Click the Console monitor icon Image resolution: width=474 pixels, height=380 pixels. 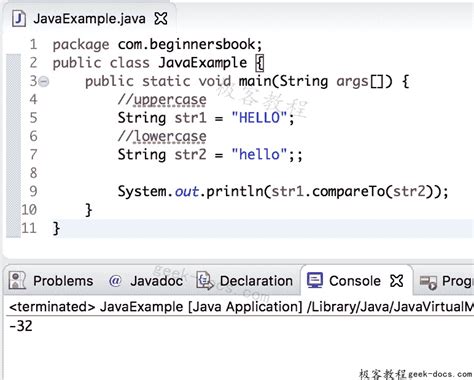[315, 280]
